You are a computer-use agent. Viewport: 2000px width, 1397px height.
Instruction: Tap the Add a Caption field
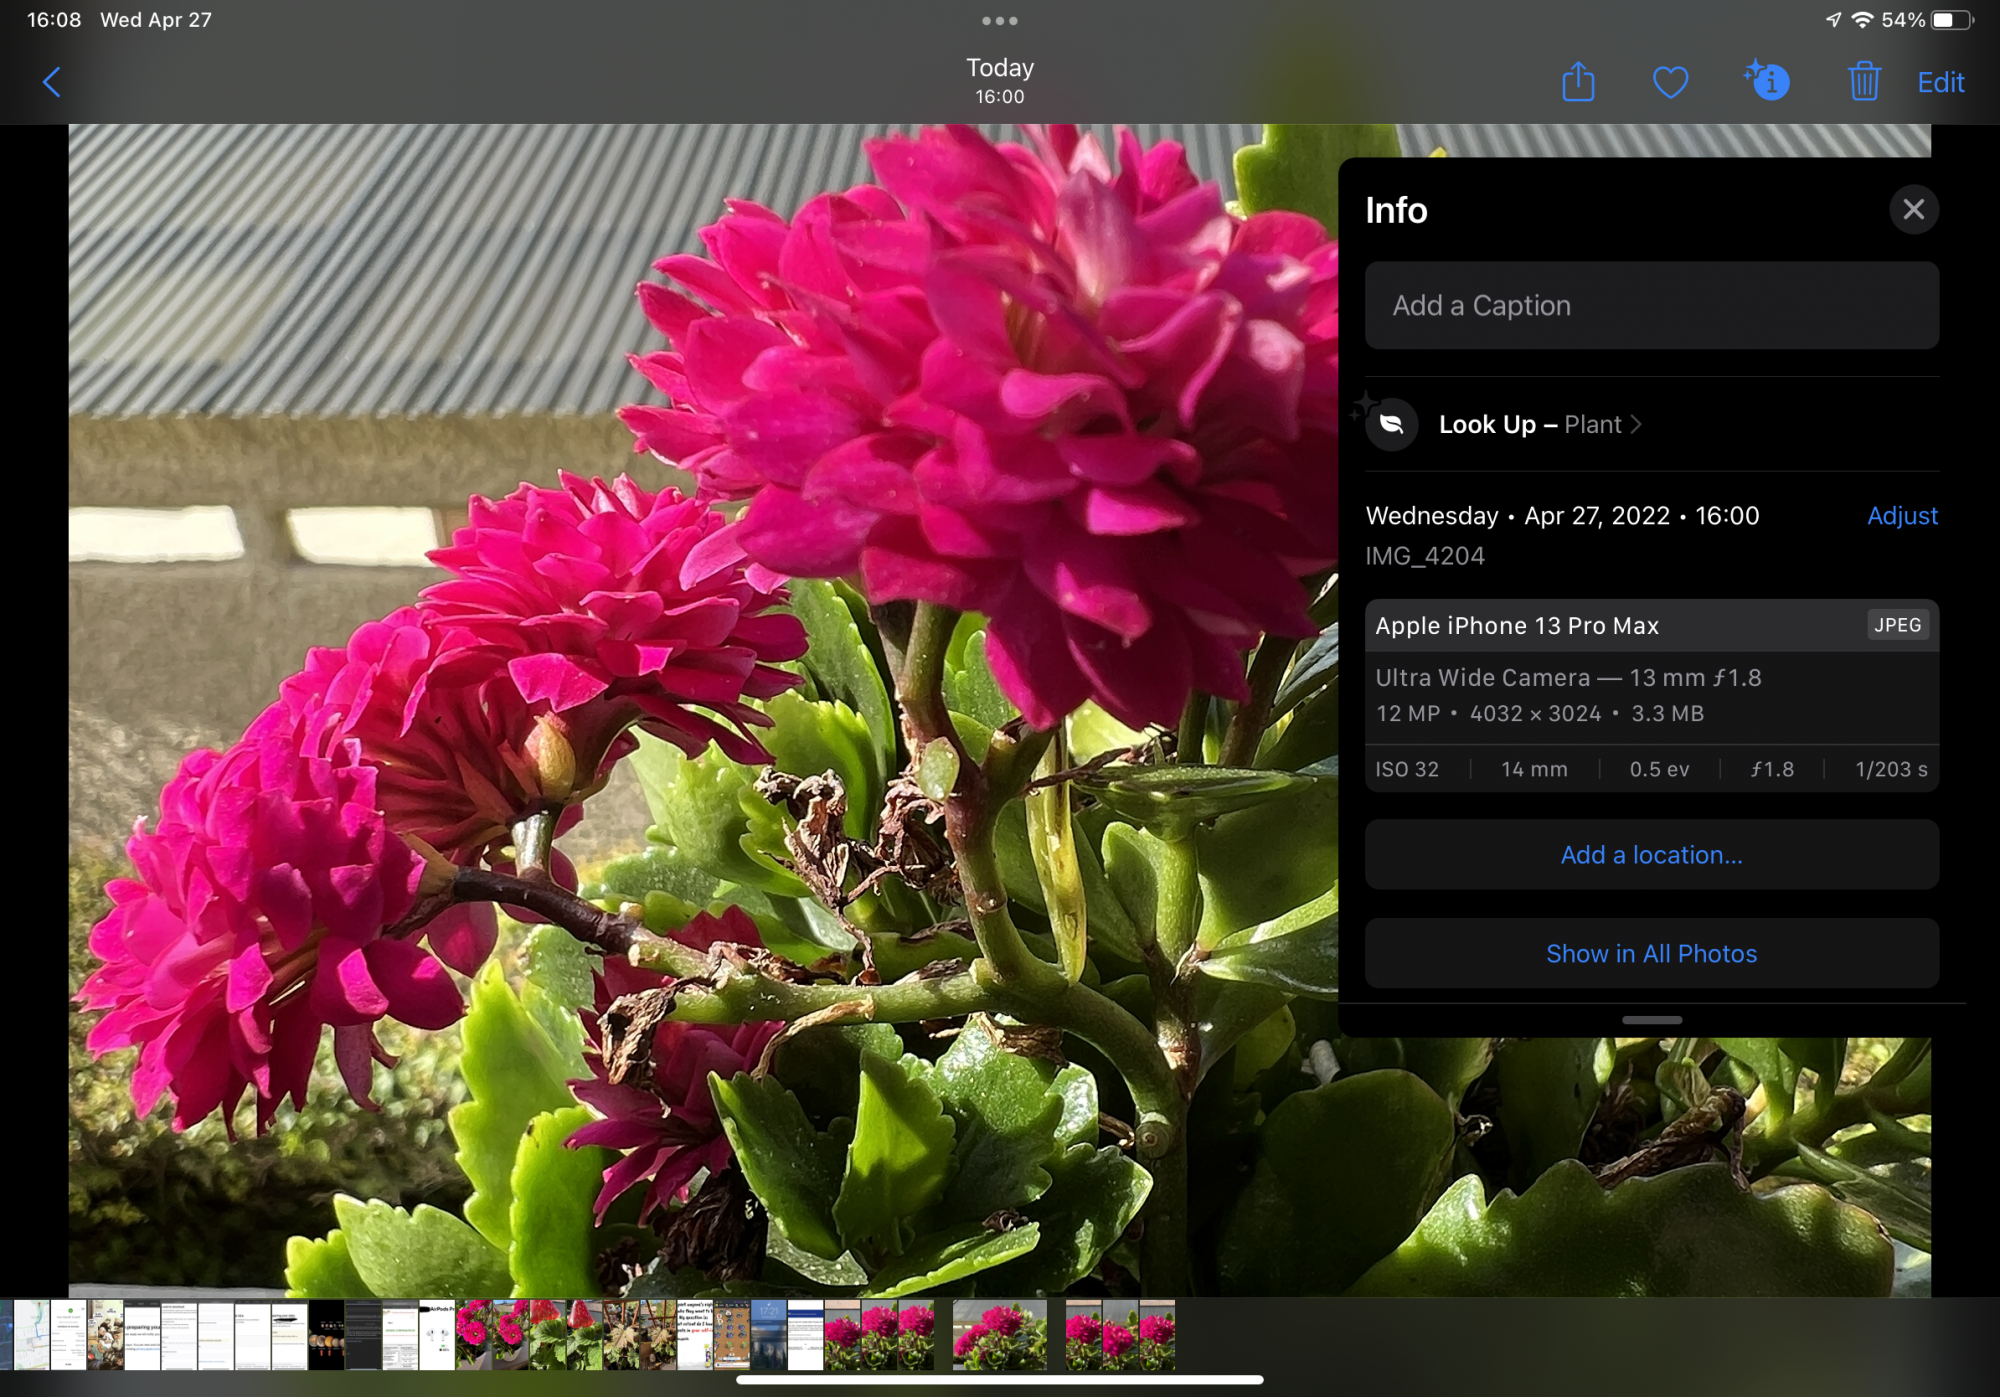coord(1651,306)
